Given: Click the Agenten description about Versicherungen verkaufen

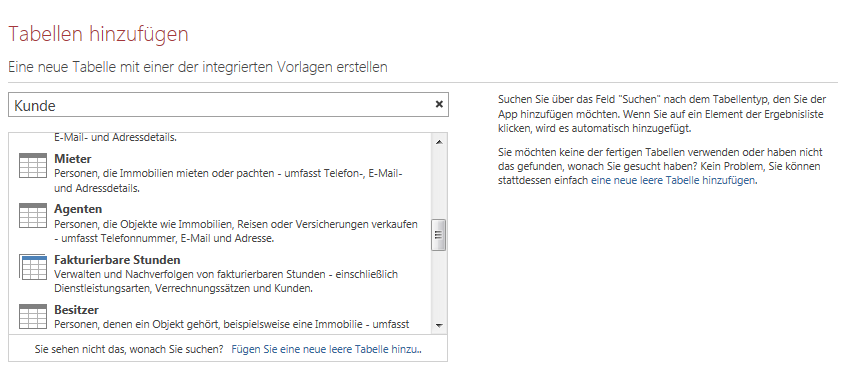Looking at the screenshot, I should click(236, 231).
